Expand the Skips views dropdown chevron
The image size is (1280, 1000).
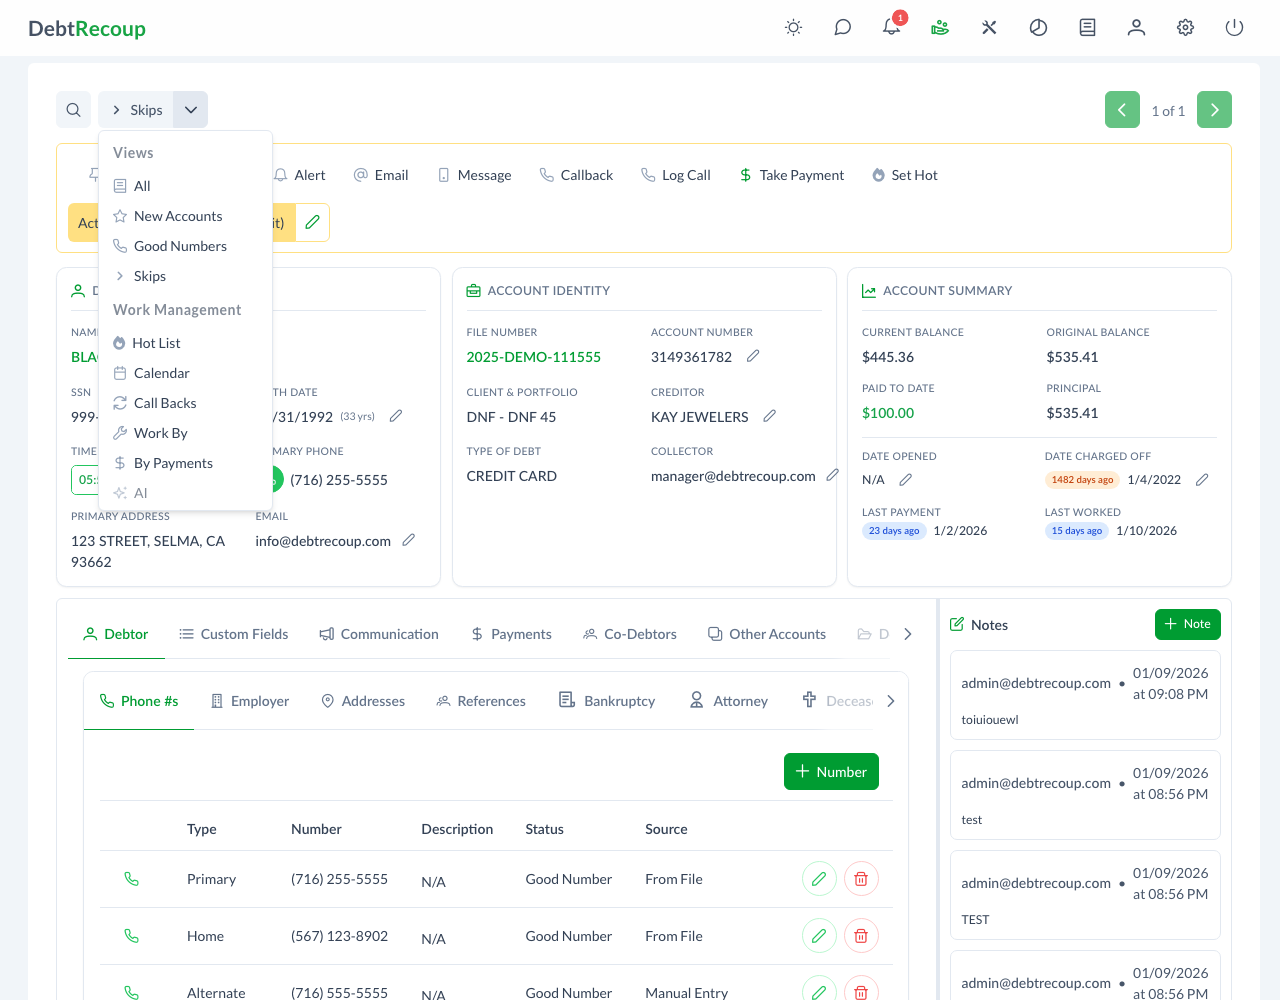(x=190, y=109)
